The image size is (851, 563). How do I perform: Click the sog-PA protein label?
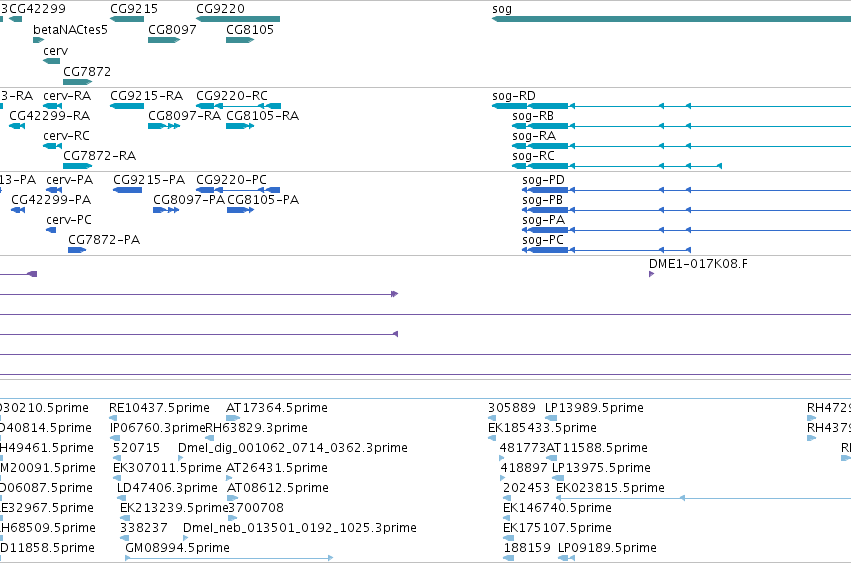pyautogui.click(x=543, y=220)
